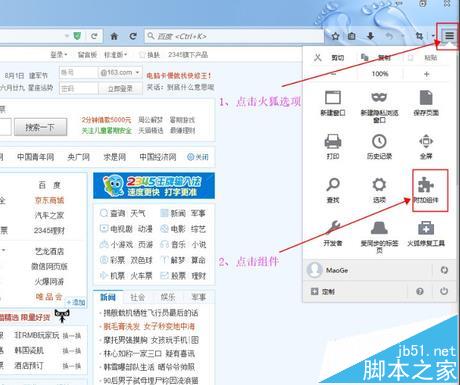
Task: Open 新建窗口 (new window) in menu
Action: pos(333,103)
